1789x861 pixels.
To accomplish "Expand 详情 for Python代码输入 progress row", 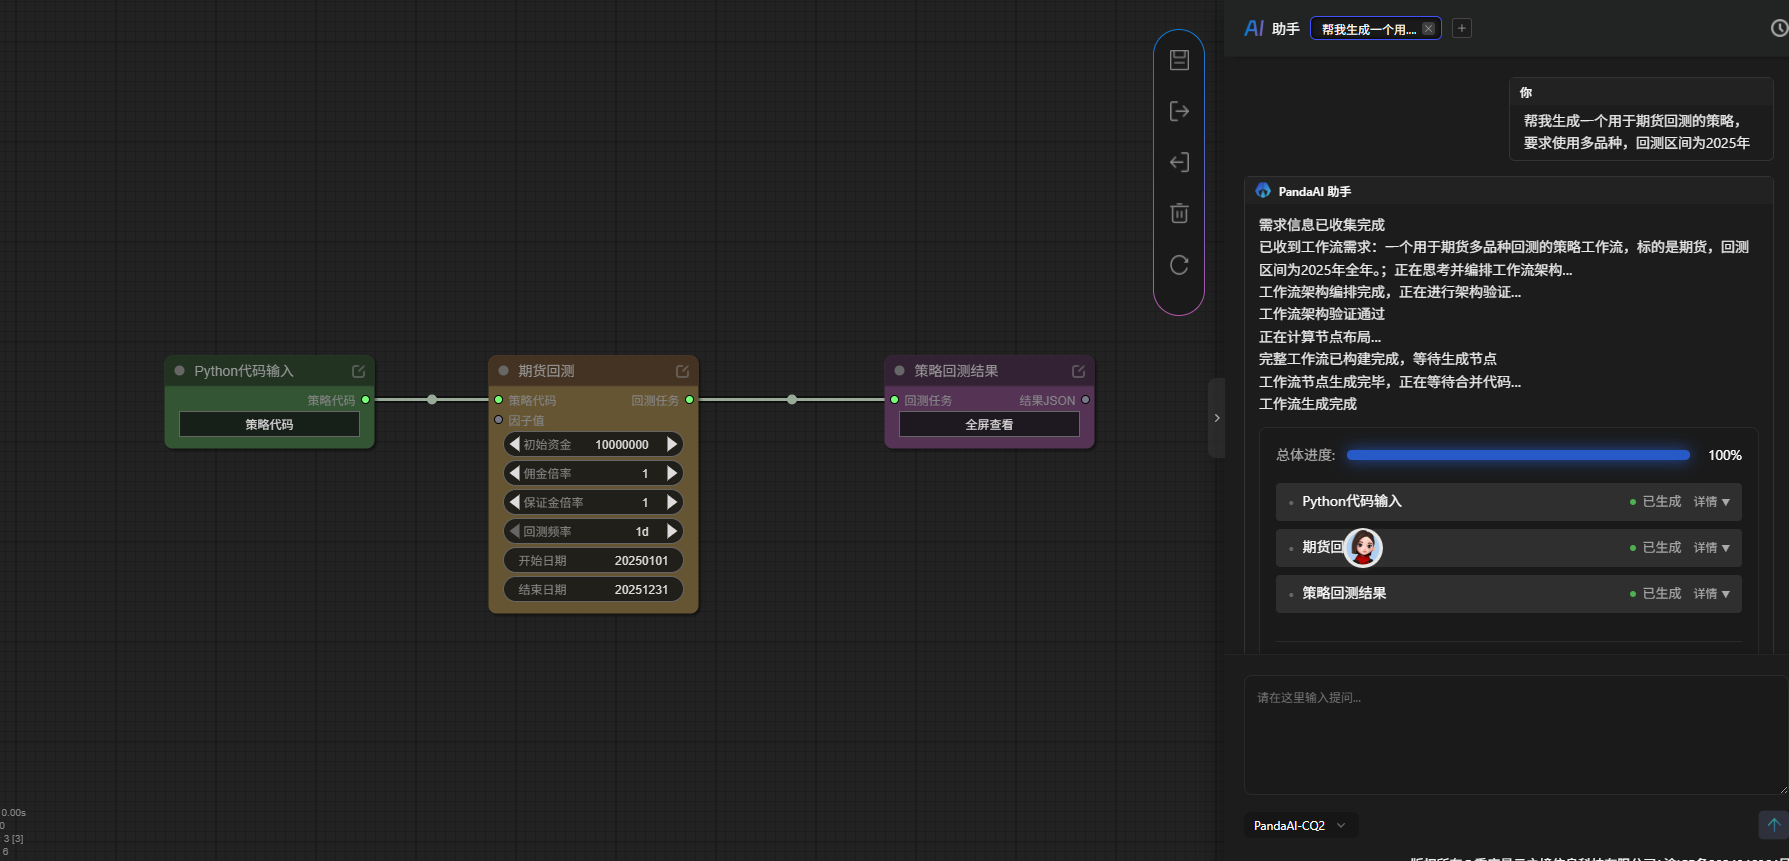I will (1711, 502).
